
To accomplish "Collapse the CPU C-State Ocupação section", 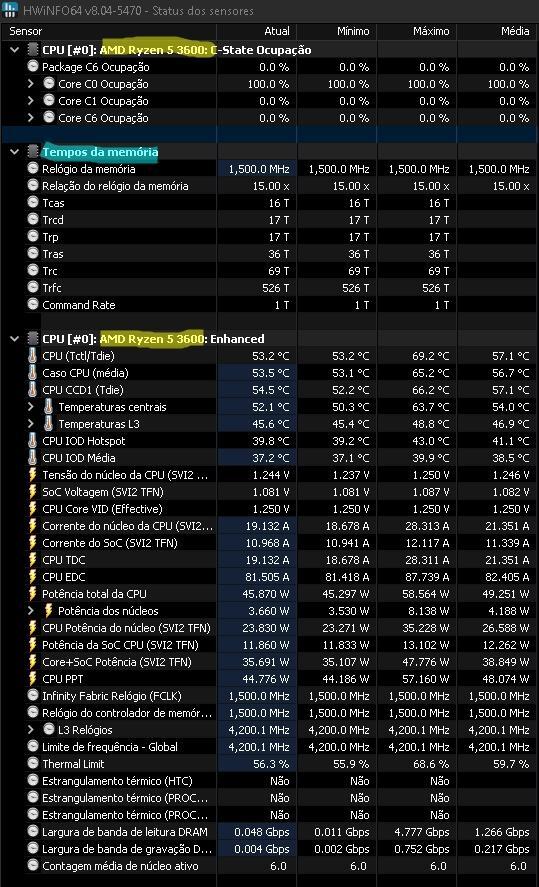I will (15, 50).
